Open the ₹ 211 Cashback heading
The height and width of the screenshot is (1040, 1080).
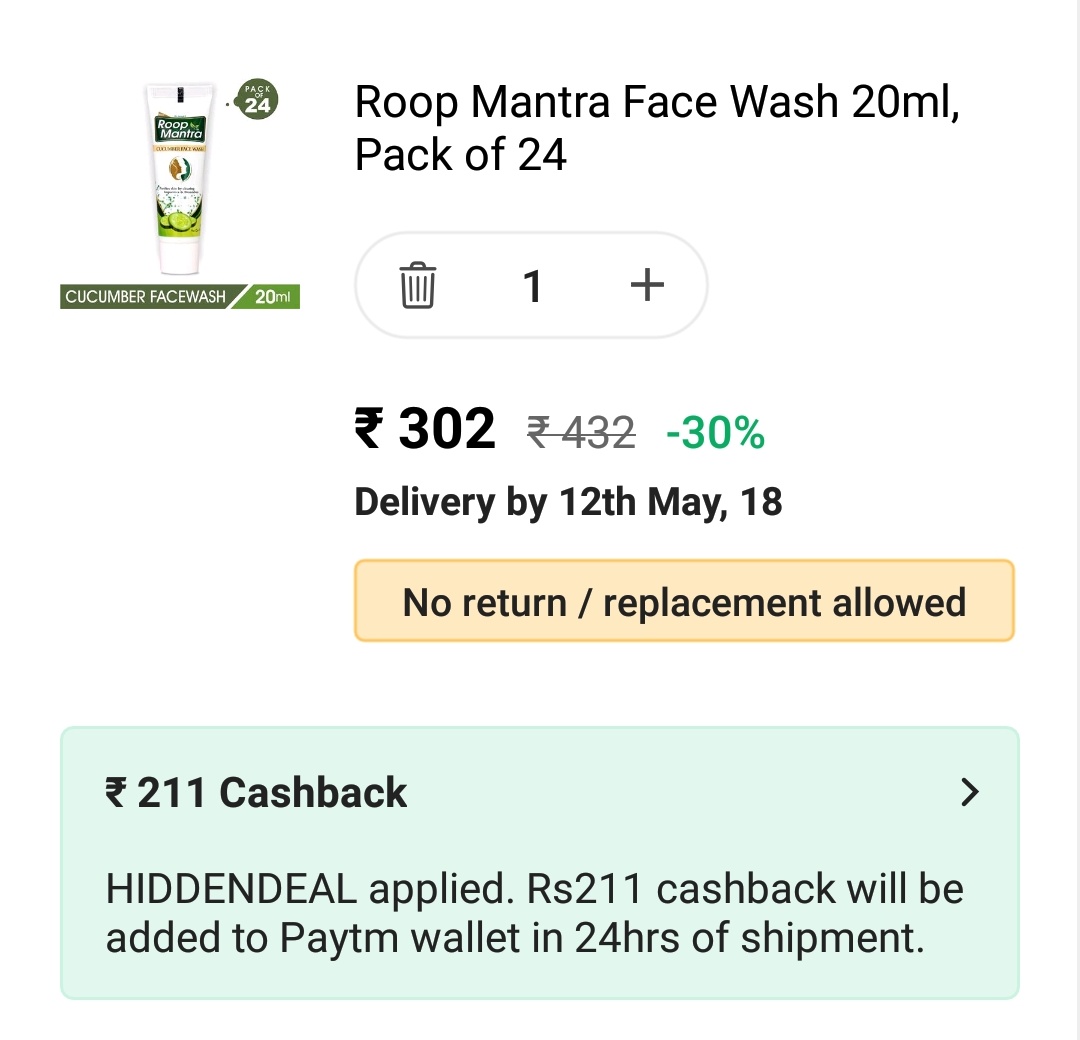[x=256, y=792]
